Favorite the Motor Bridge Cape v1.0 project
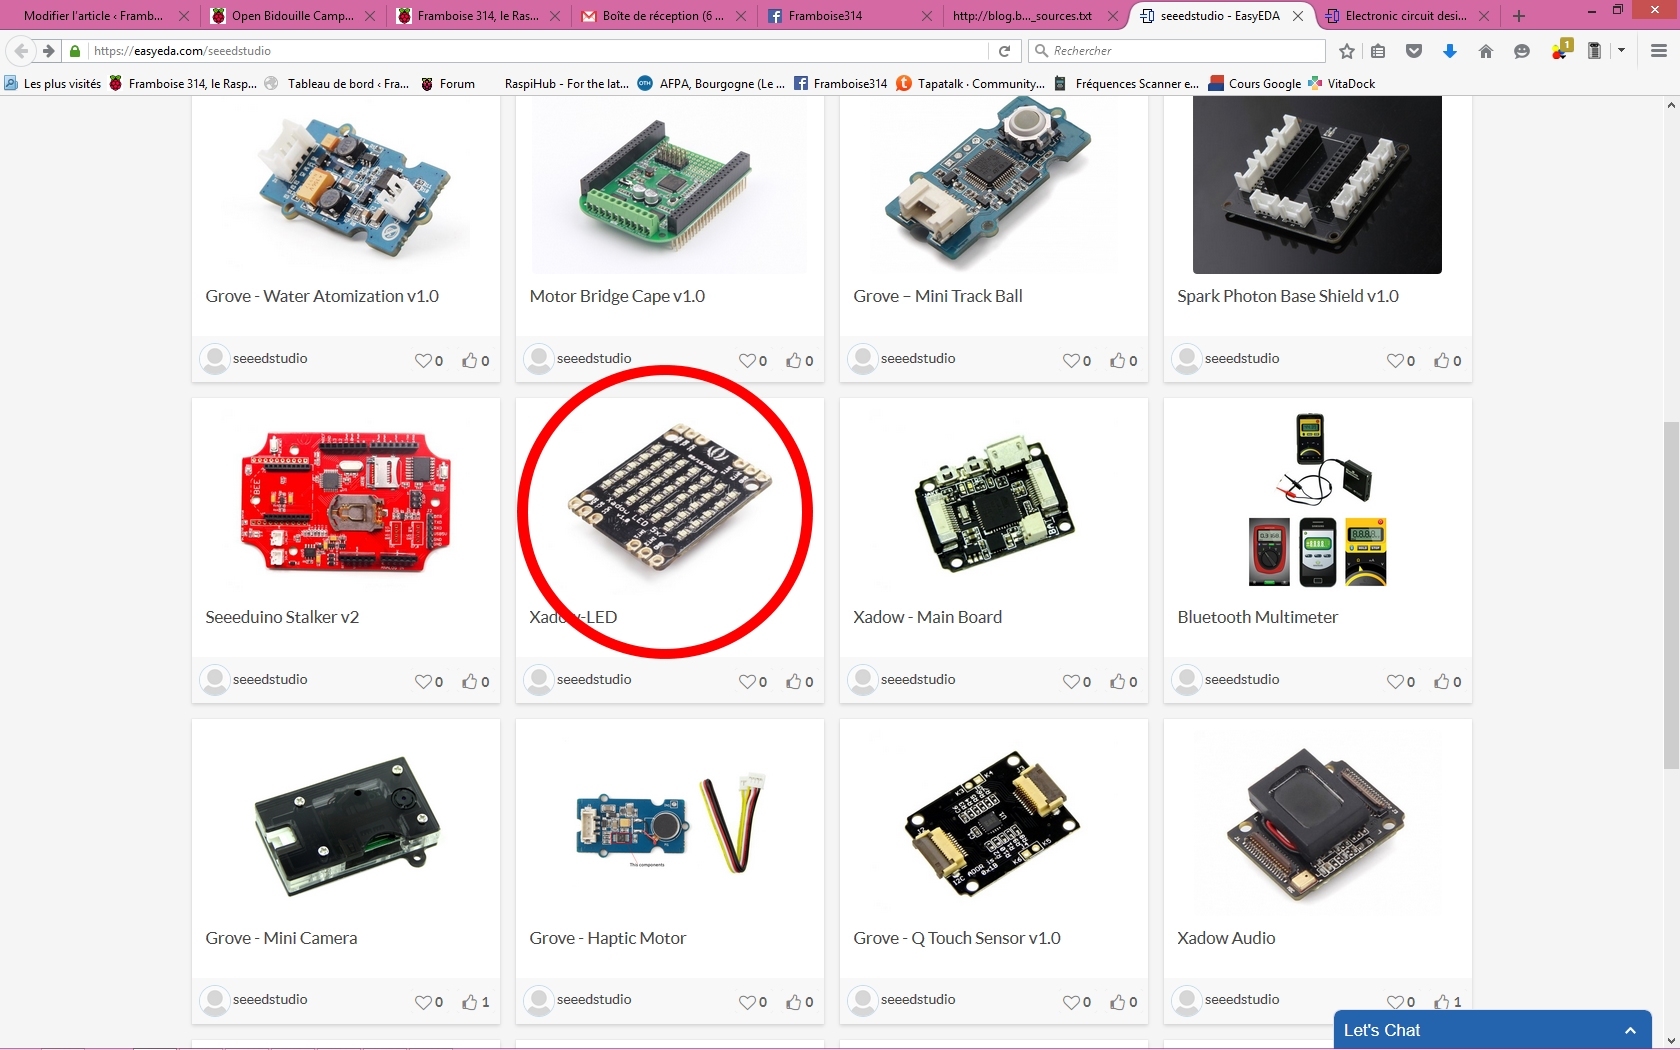The image size is (1680, 1050). click(x=747, y=361)
